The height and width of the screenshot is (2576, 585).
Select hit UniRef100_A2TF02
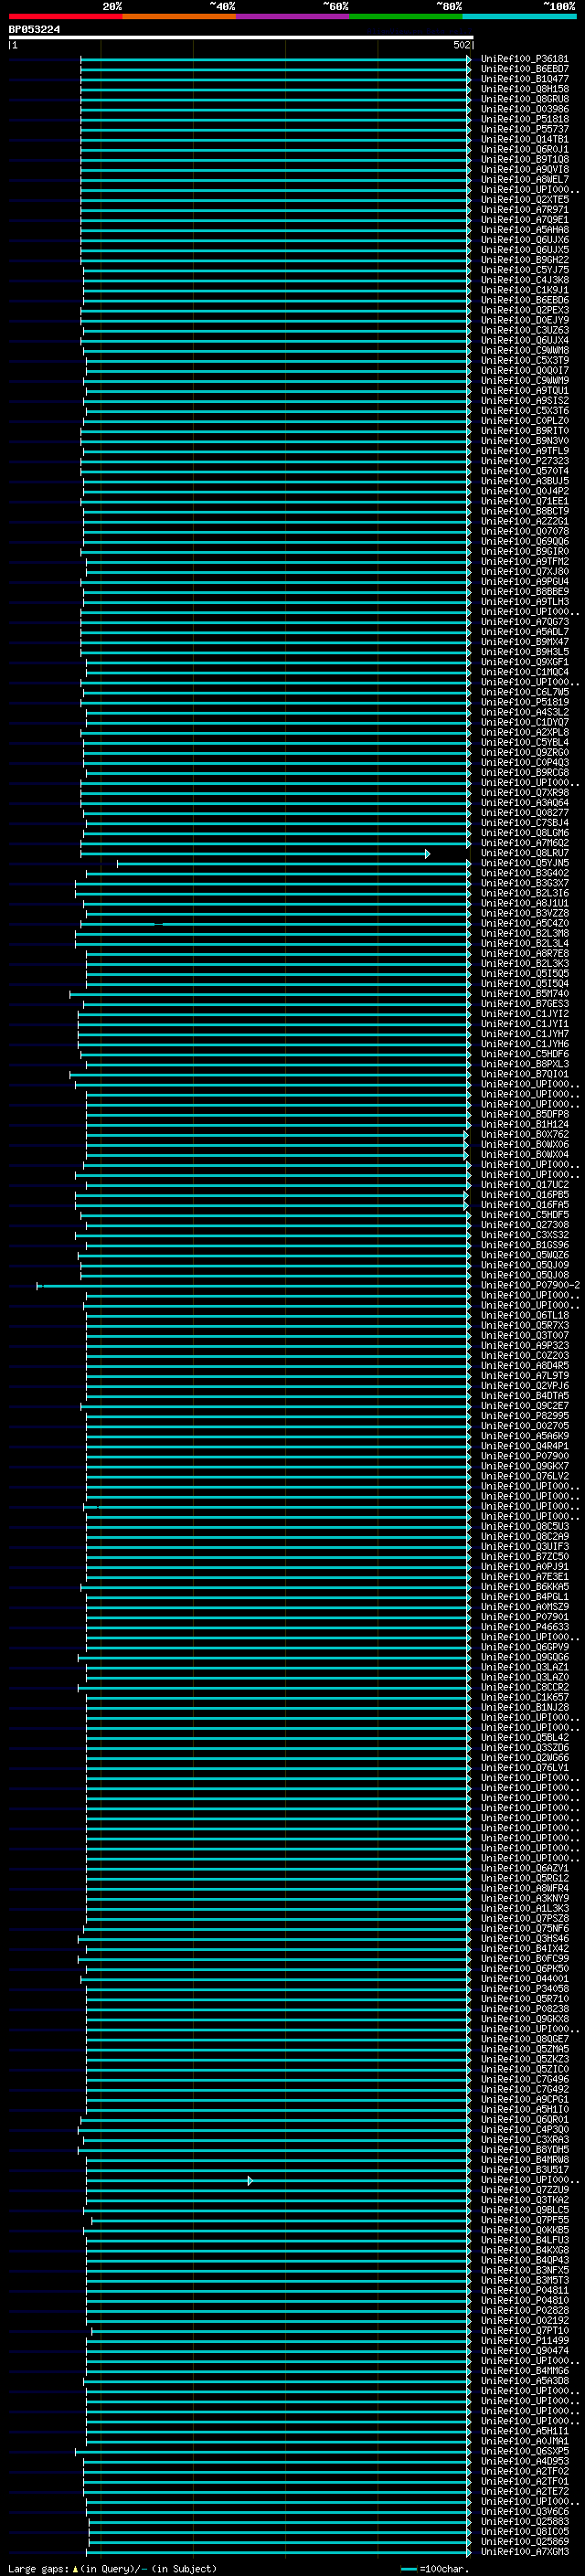coord(524,2471)
